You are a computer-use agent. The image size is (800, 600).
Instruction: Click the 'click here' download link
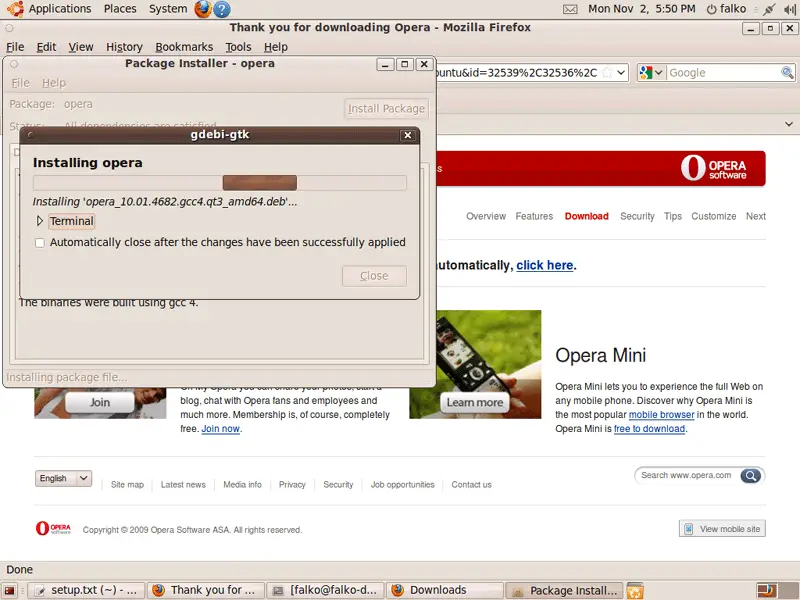point(545,265)
